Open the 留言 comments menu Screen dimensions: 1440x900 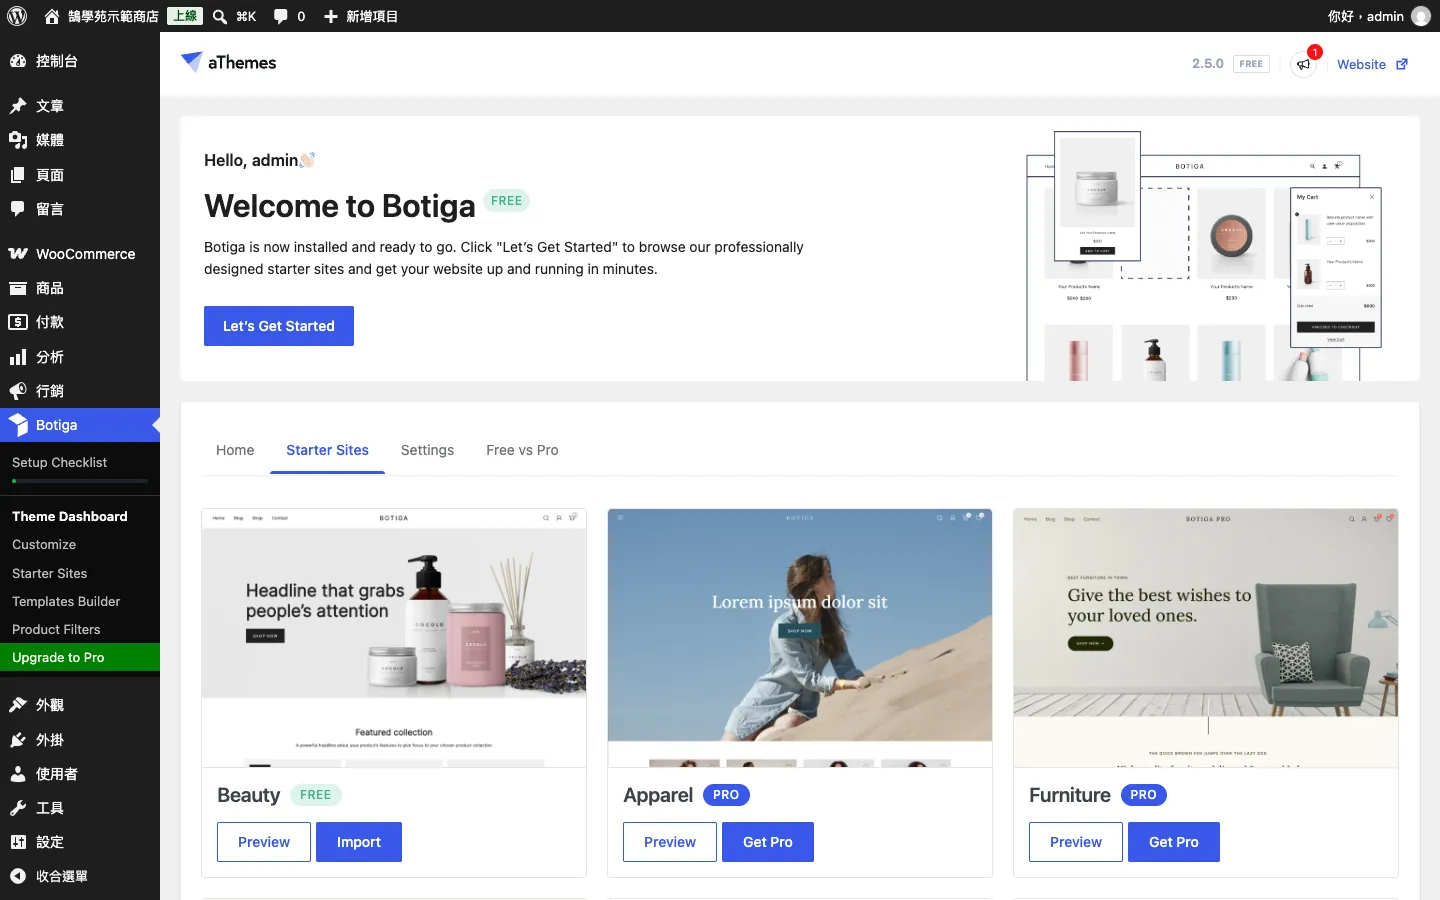pos(80,209)
